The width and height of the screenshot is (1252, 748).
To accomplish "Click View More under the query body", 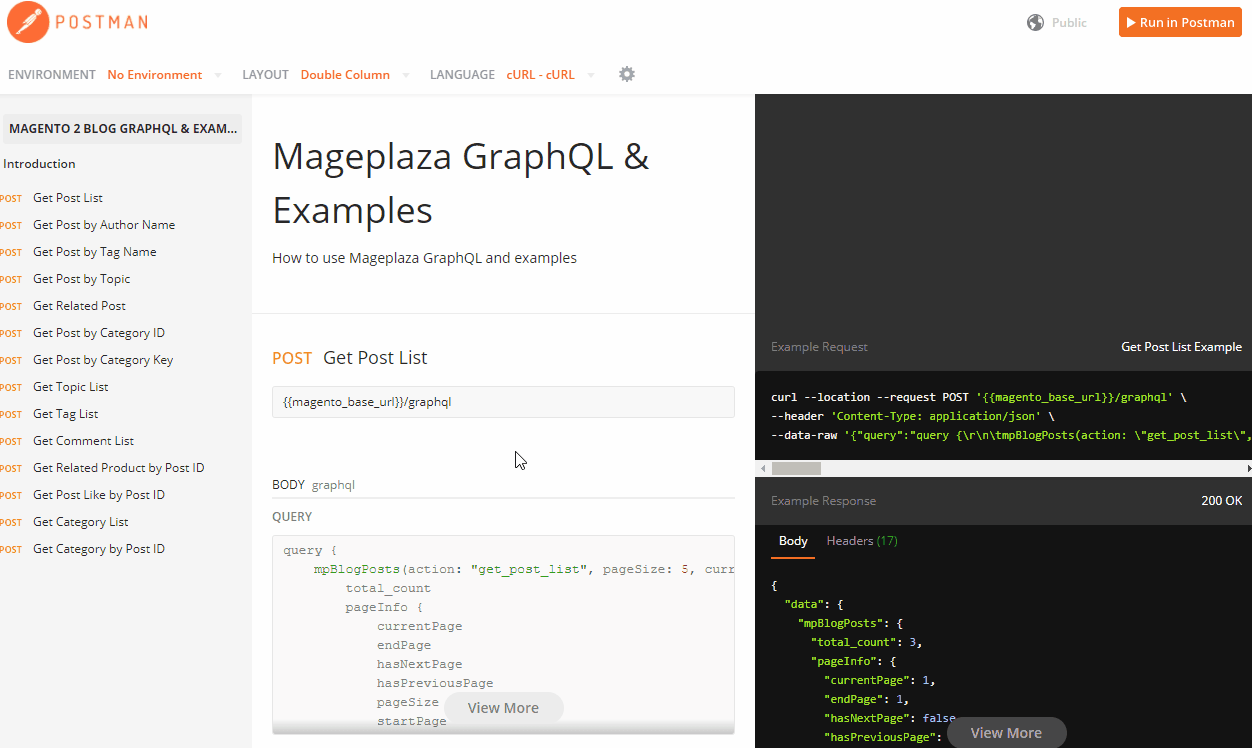I will pyautogui.click(x=503, y=708).
